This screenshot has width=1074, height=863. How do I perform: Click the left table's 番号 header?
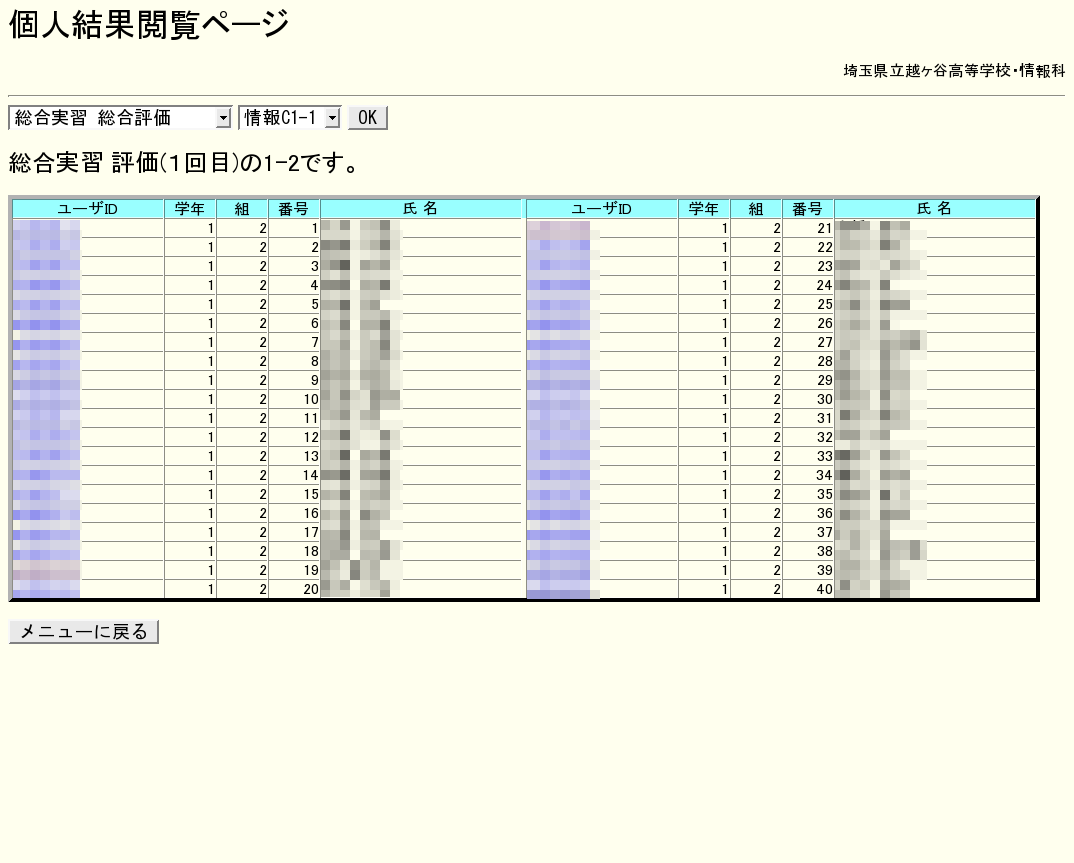(294, 209)
